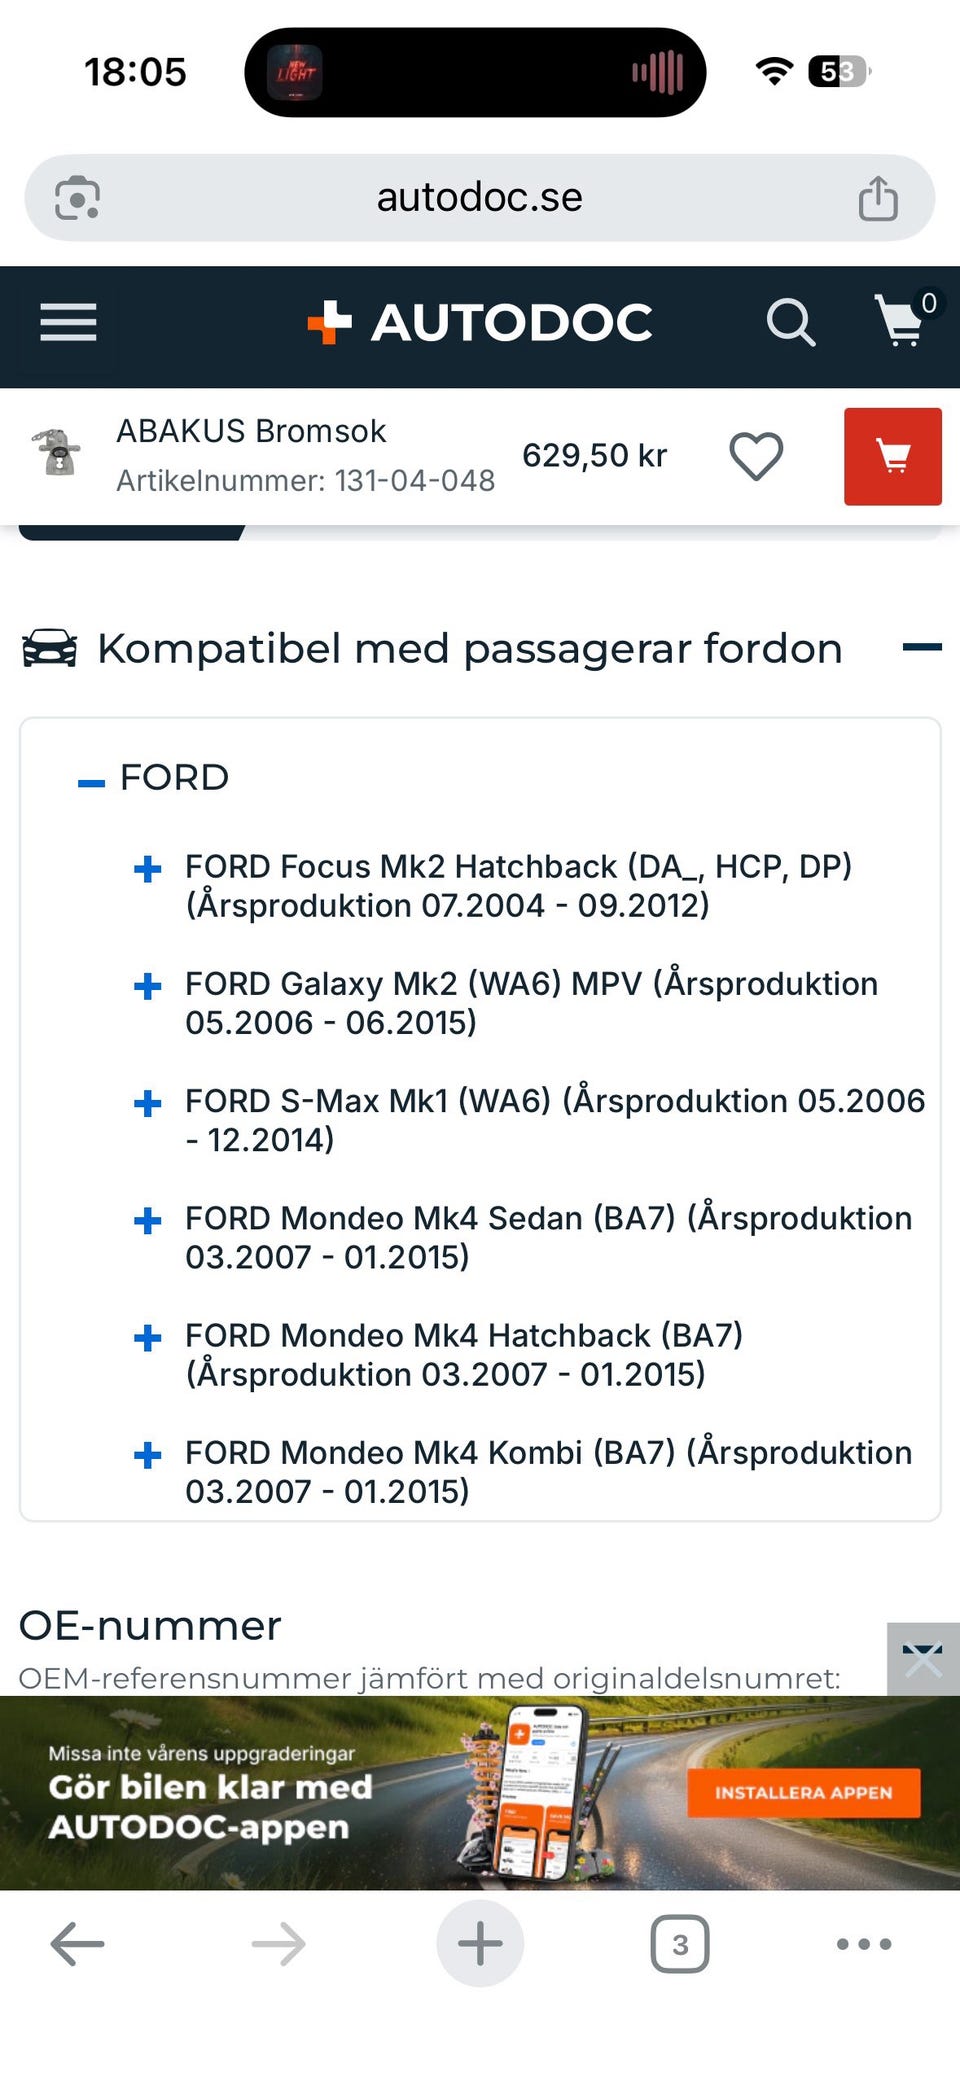The width and height of the screenshot is (960, 2081).
Task: Expand FORD Mondeo Mk4 Sedan entry
Action: point(148,1220)
